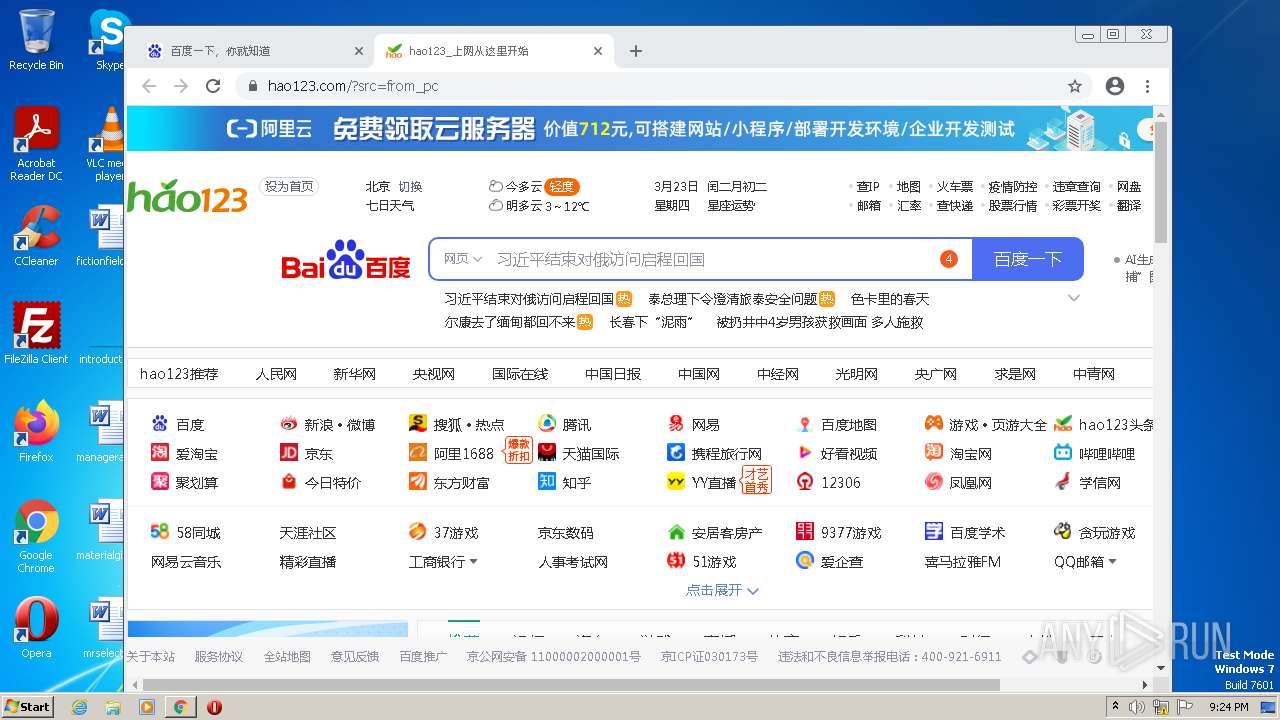Open the 星座运势 link
The width and height of the screenshot is (1280, 720).
pyautogui.click(x=731, y=206)
